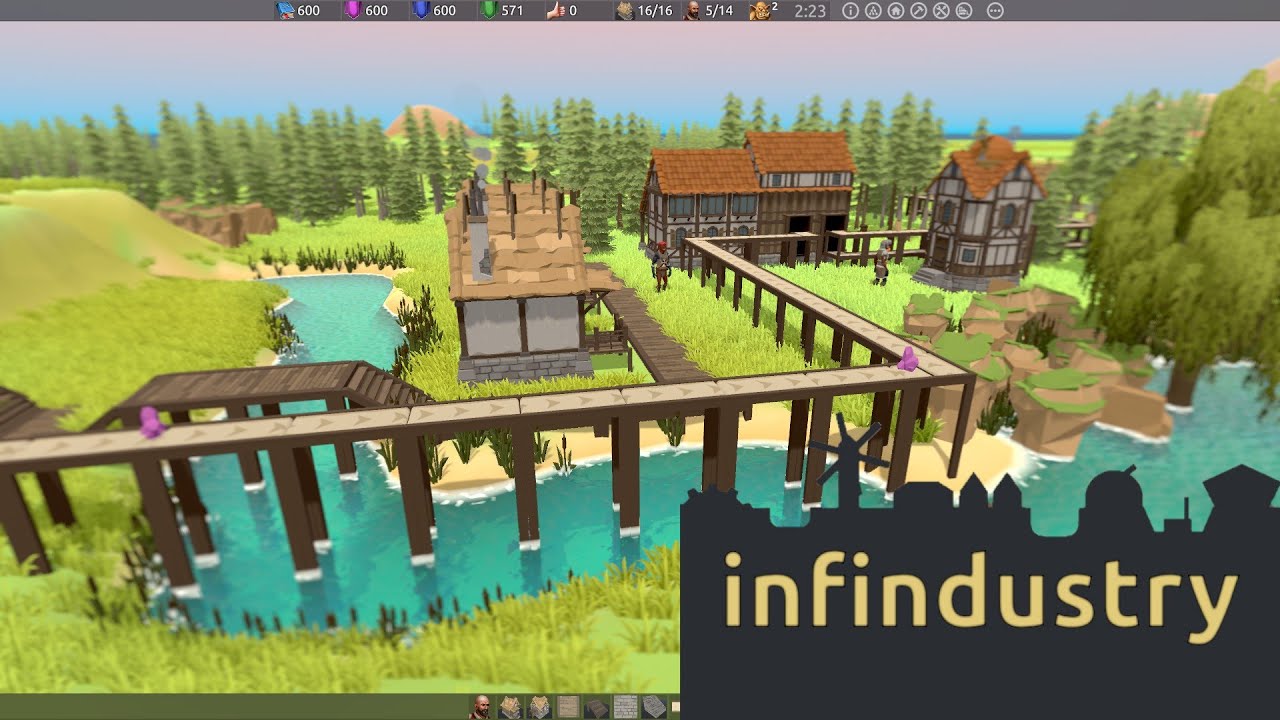This screenshot has width=1280, height=720.
Task: Click the 5/14 worker count
Action: (x=719, y=11)
